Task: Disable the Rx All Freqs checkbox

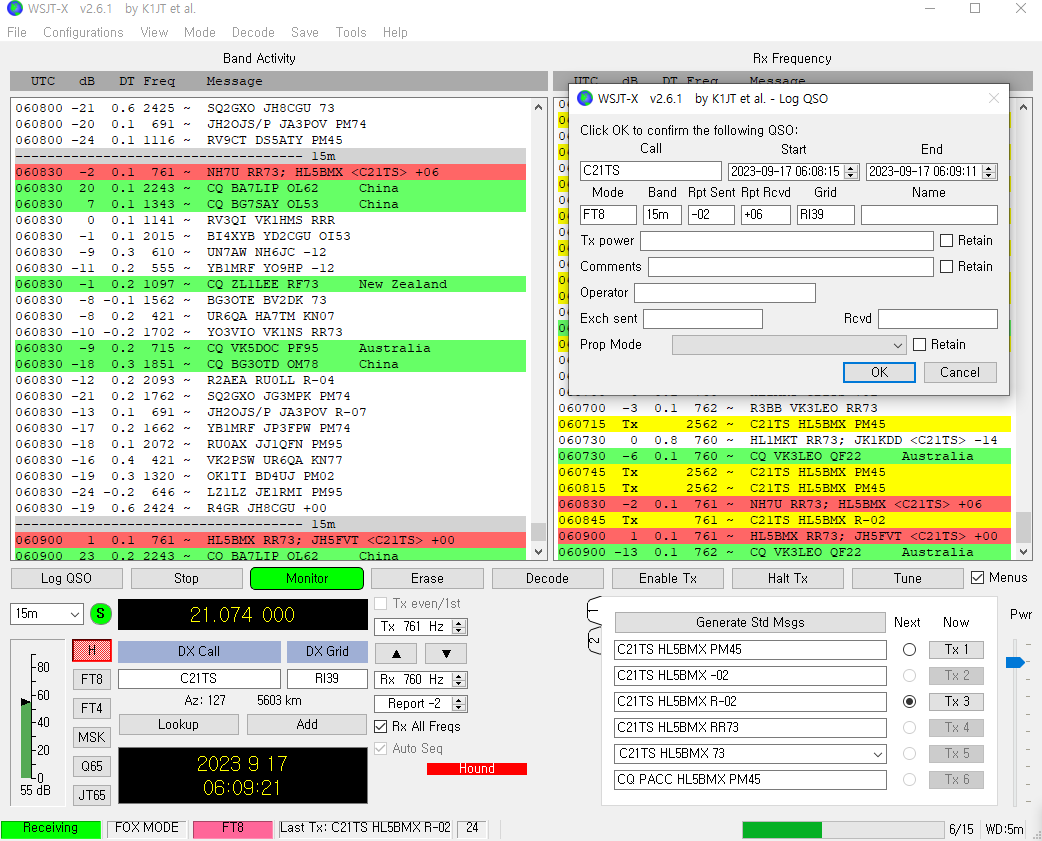Action: 381,726
